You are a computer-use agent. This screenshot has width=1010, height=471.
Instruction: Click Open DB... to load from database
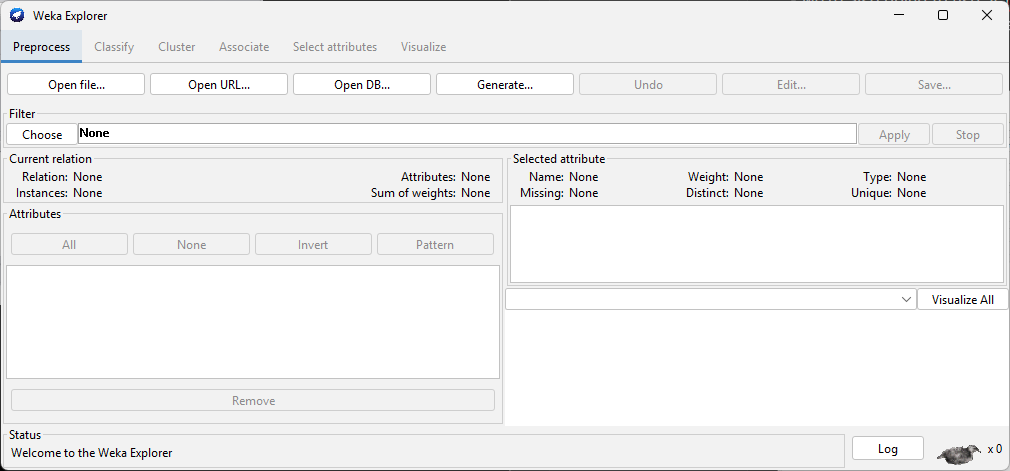(x=362, y=84)
